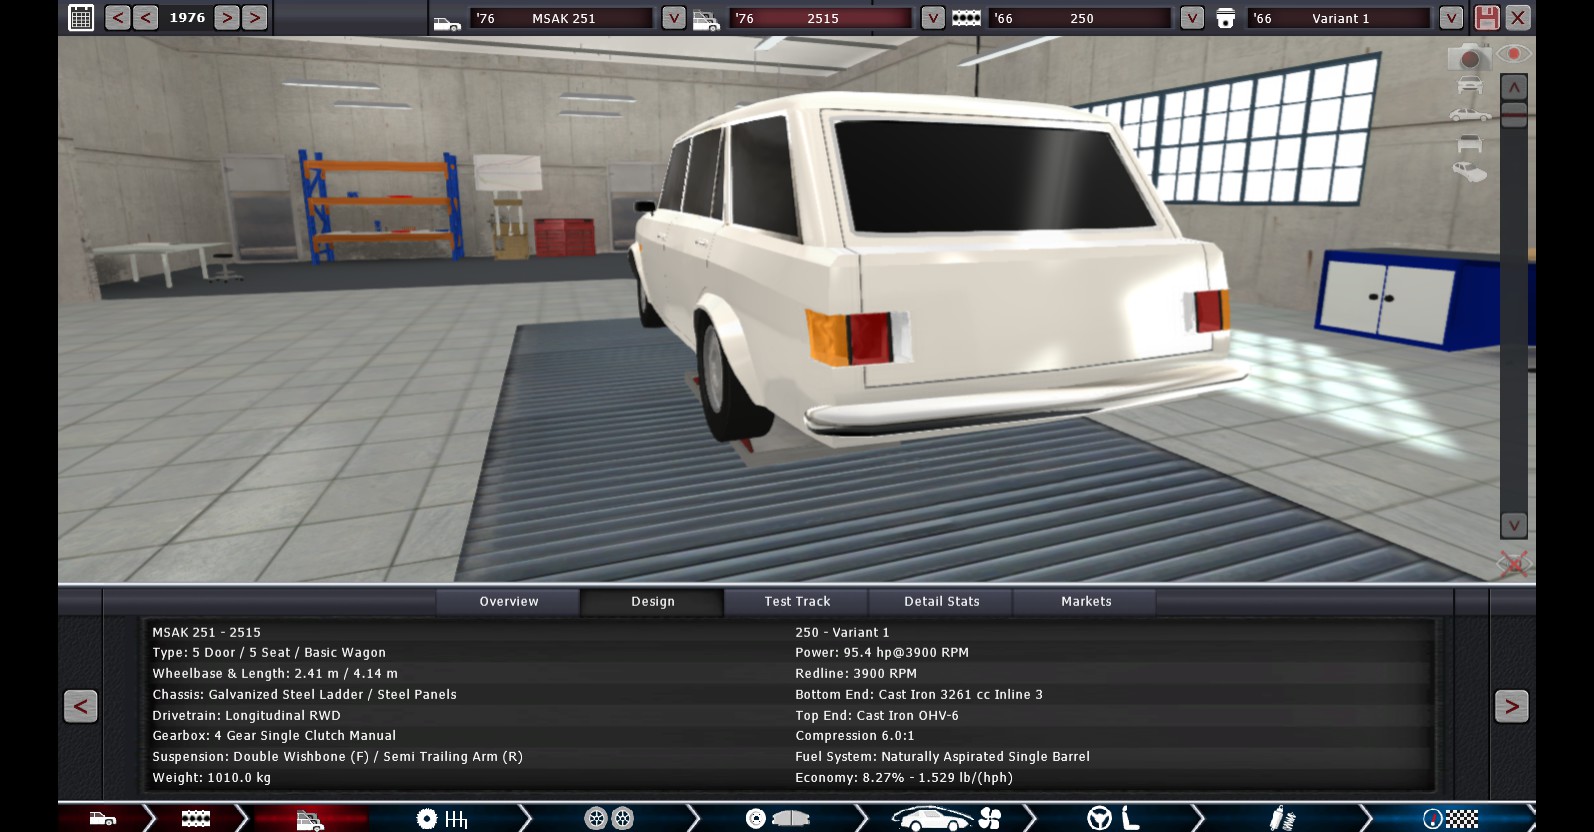
Task: Click the 250 engine family name field
Action: tap(1081, 18)
